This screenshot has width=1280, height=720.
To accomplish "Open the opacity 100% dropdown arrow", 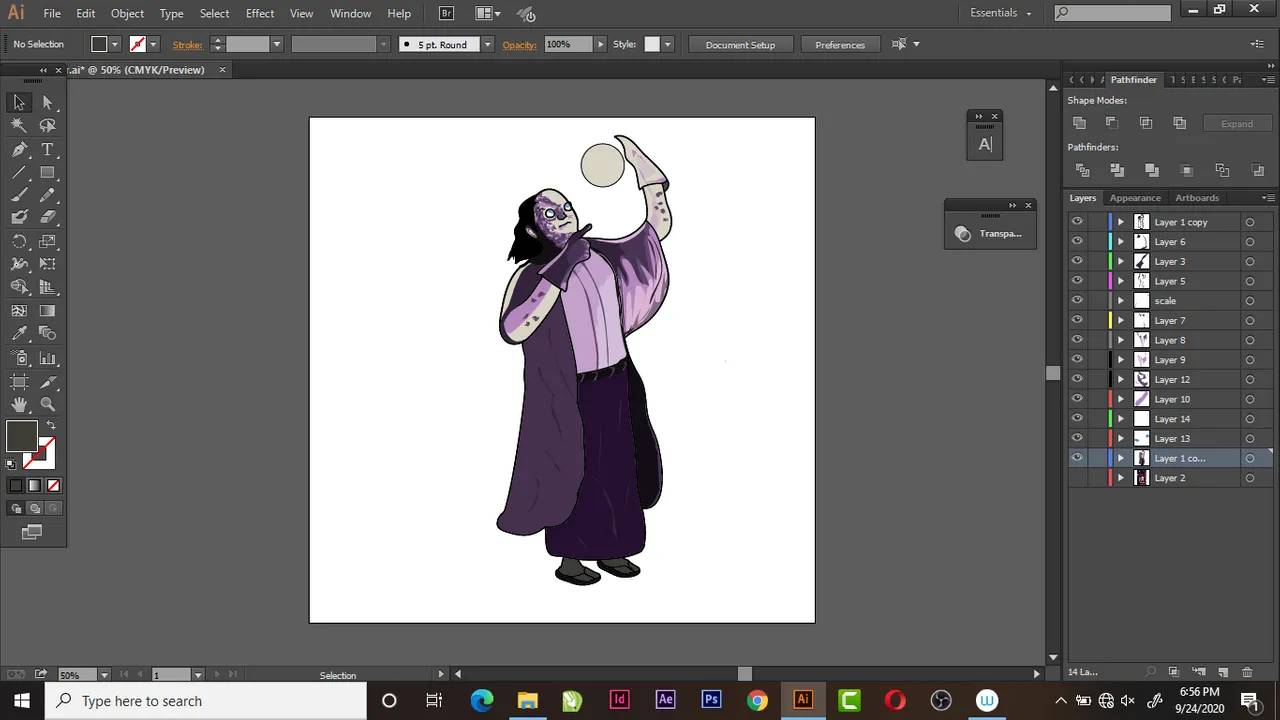I will click(600, 44).
